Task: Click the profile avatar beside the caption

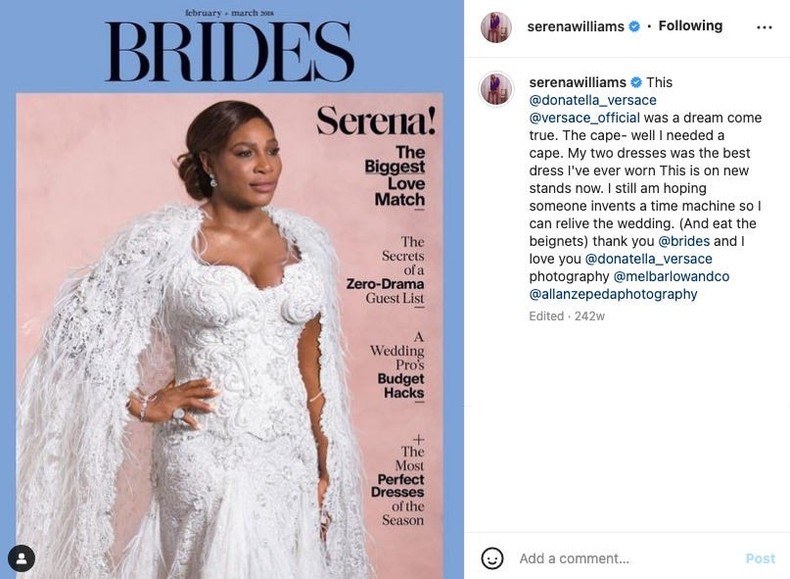Action: (496, 88)
